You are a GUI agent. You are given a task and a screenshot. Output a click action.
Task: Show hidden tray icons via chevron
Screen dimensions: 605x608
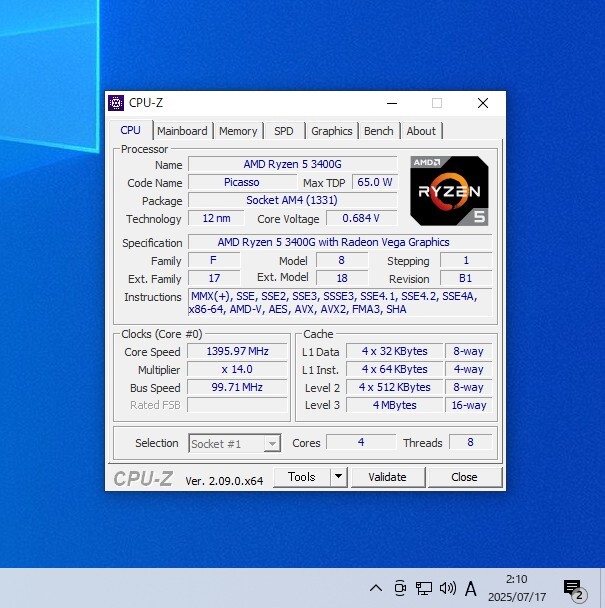point(375,588)
